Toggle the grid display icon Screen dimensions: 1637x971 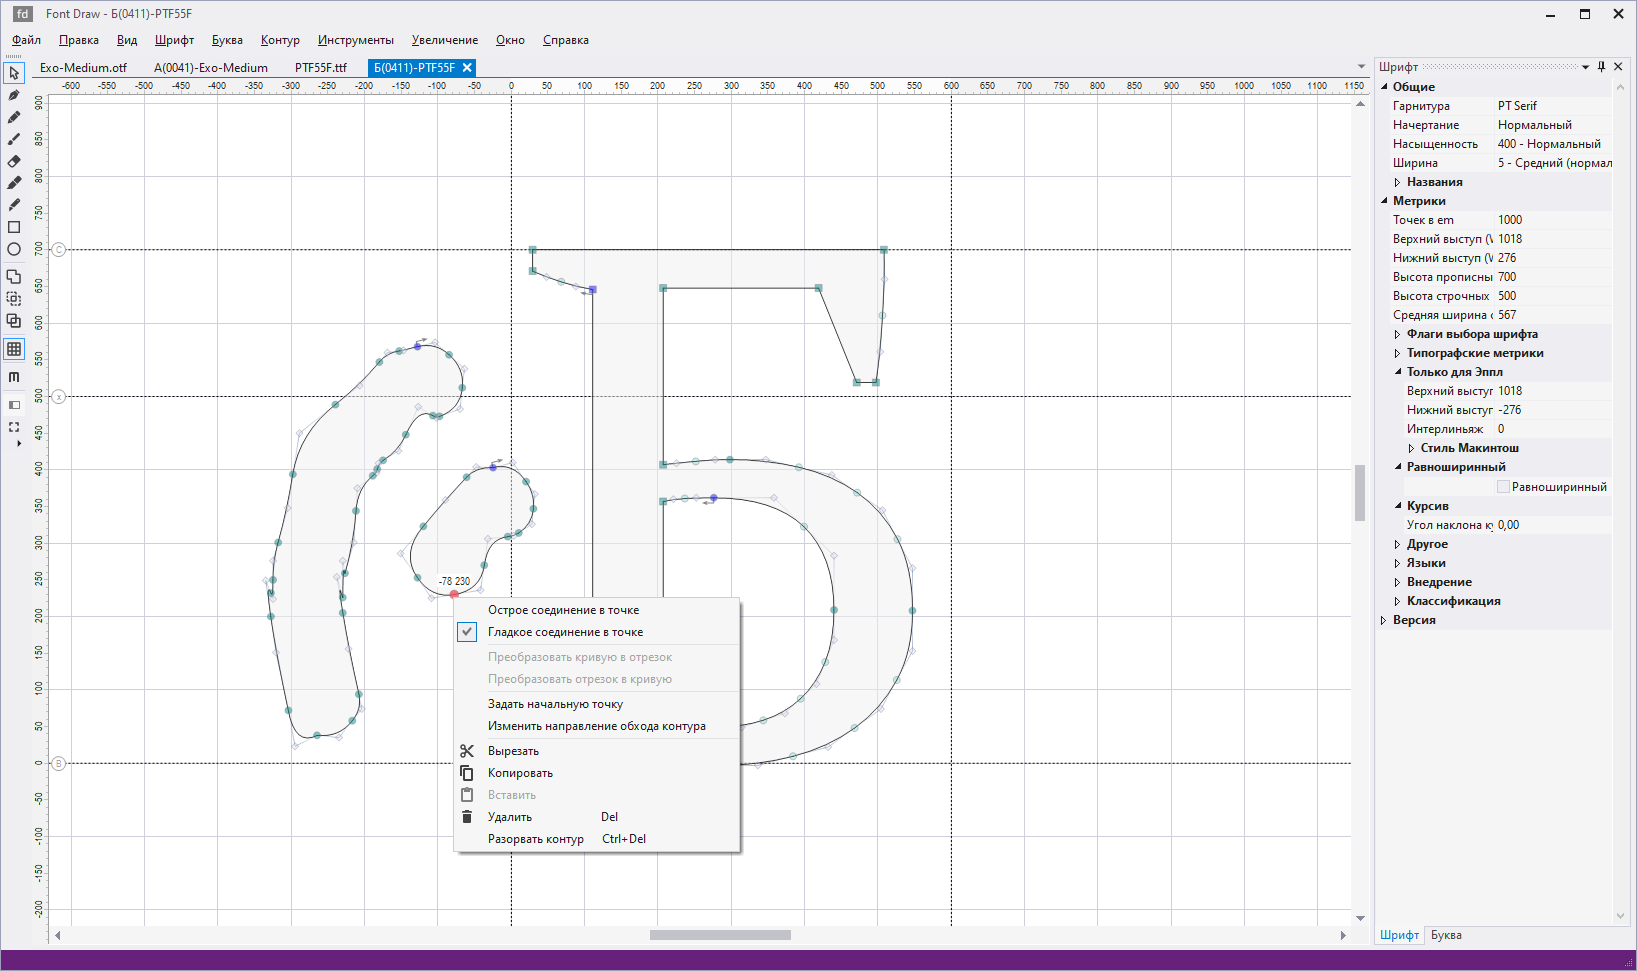14,349
